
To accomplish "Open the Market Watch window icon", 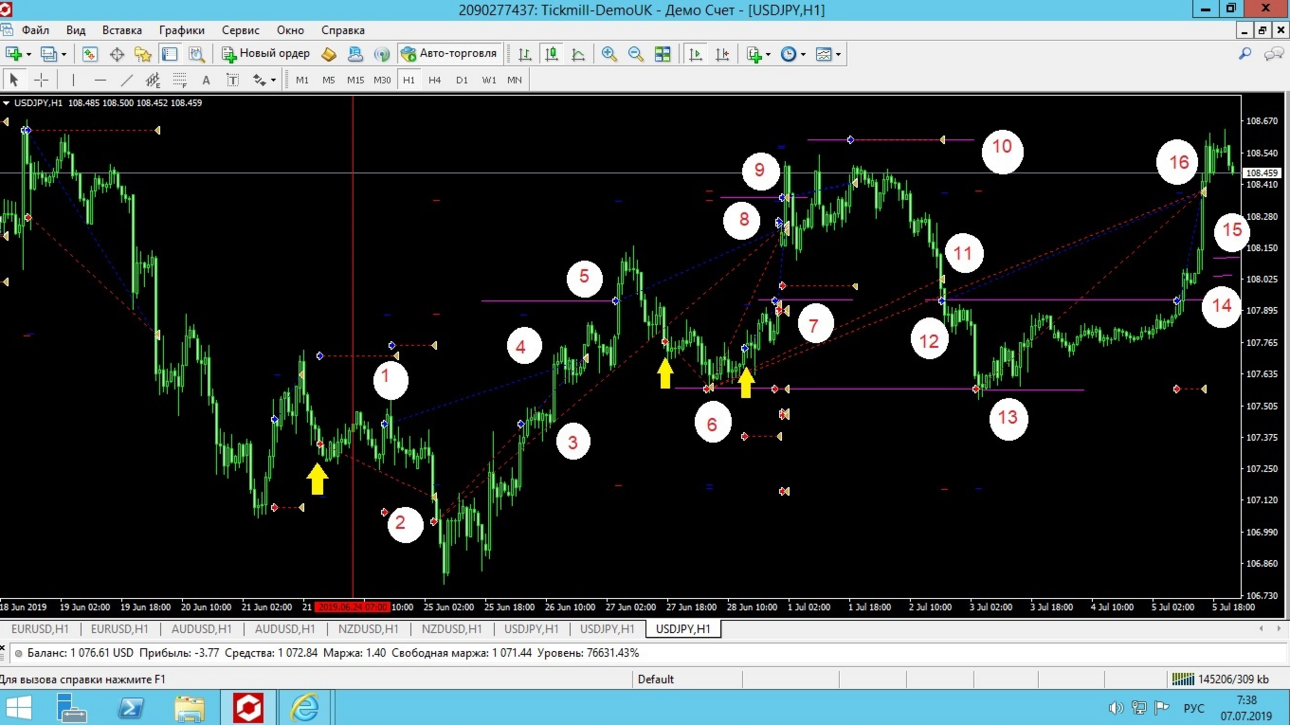I will point(90,54).
